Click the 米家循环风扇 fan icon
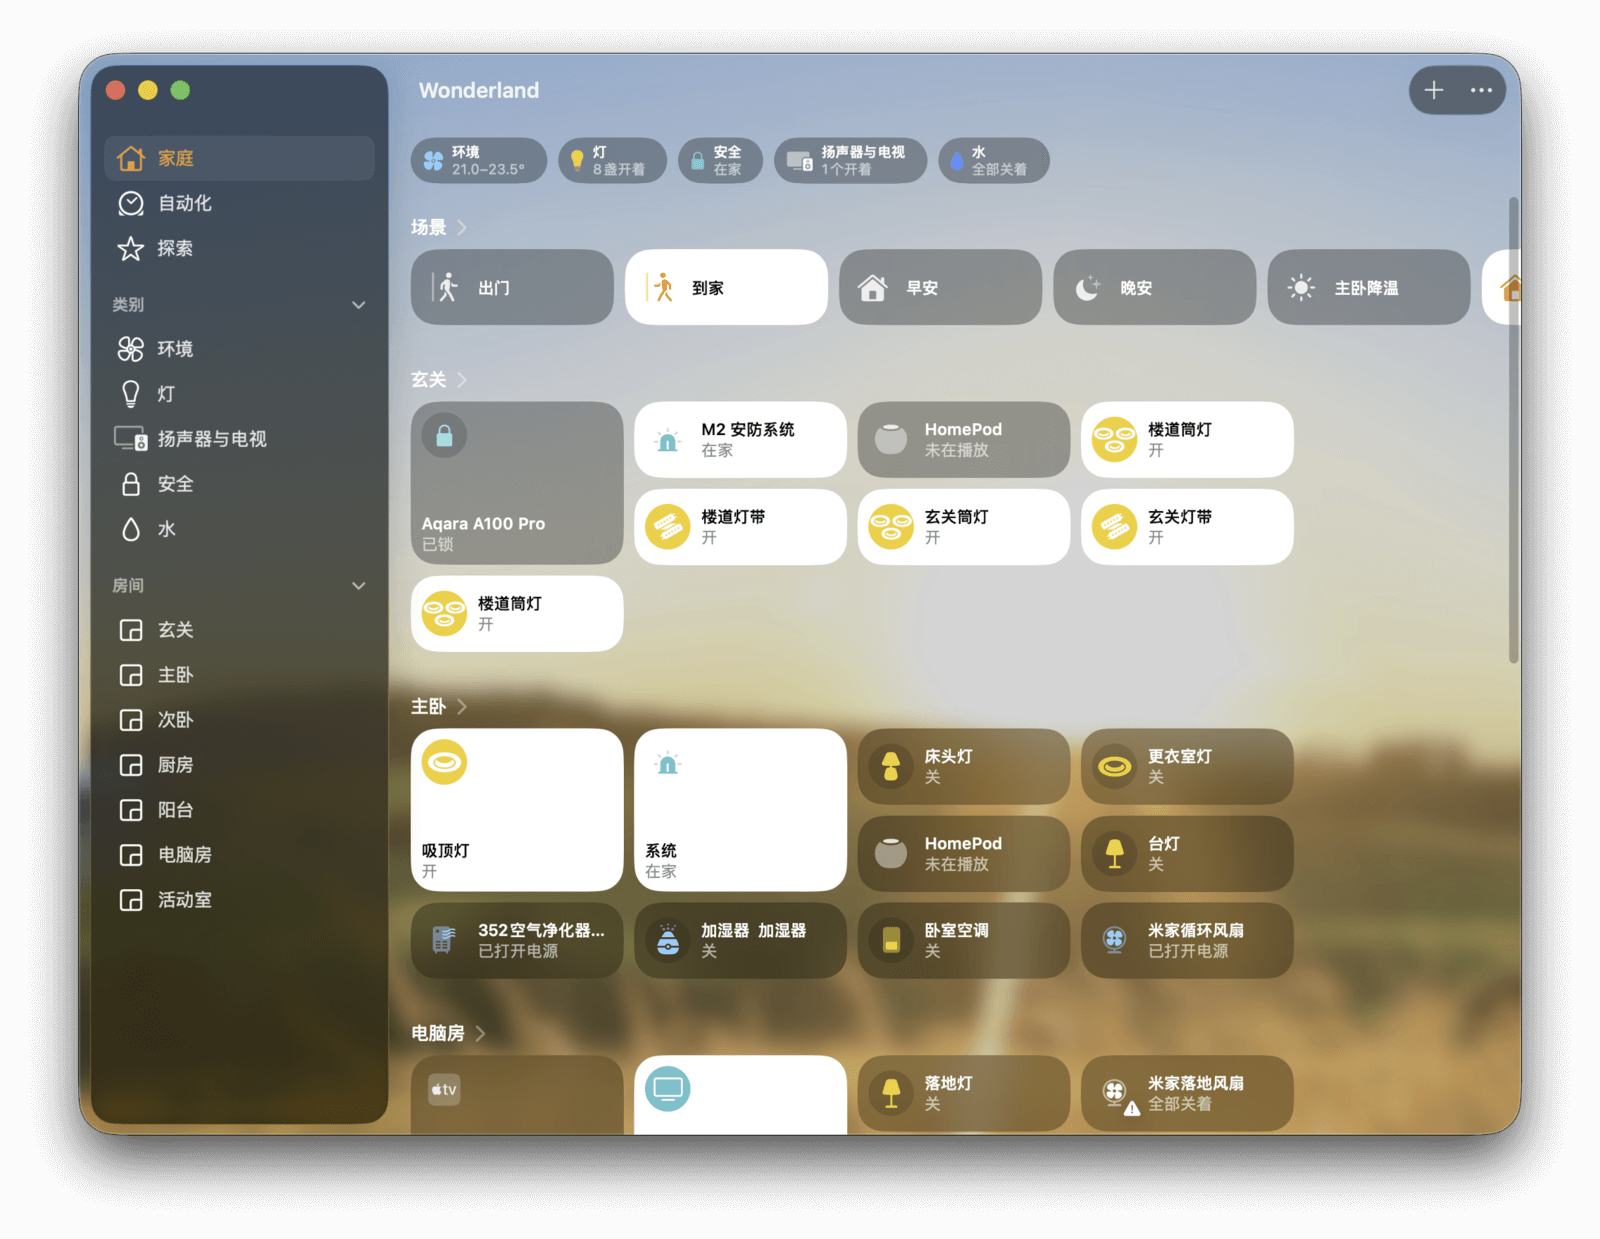 pyautogui.click(x=1114, y=941)
